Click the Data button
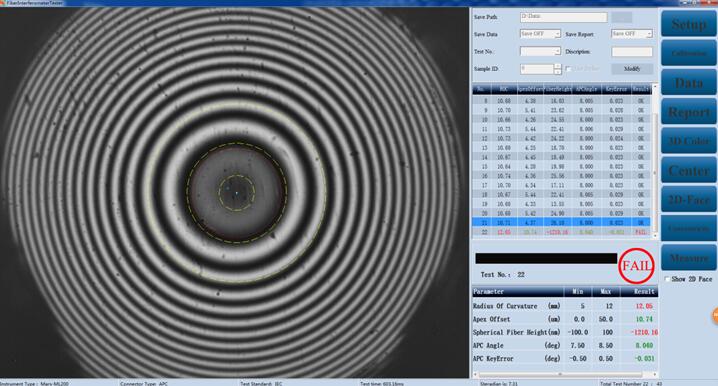 [x=689, y=82]
